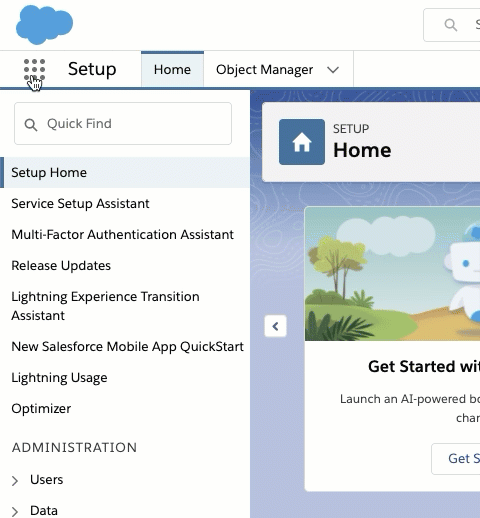Click the Users label in Administration
The height and width of the screenshot is (518, 480).
pos(47,480)
